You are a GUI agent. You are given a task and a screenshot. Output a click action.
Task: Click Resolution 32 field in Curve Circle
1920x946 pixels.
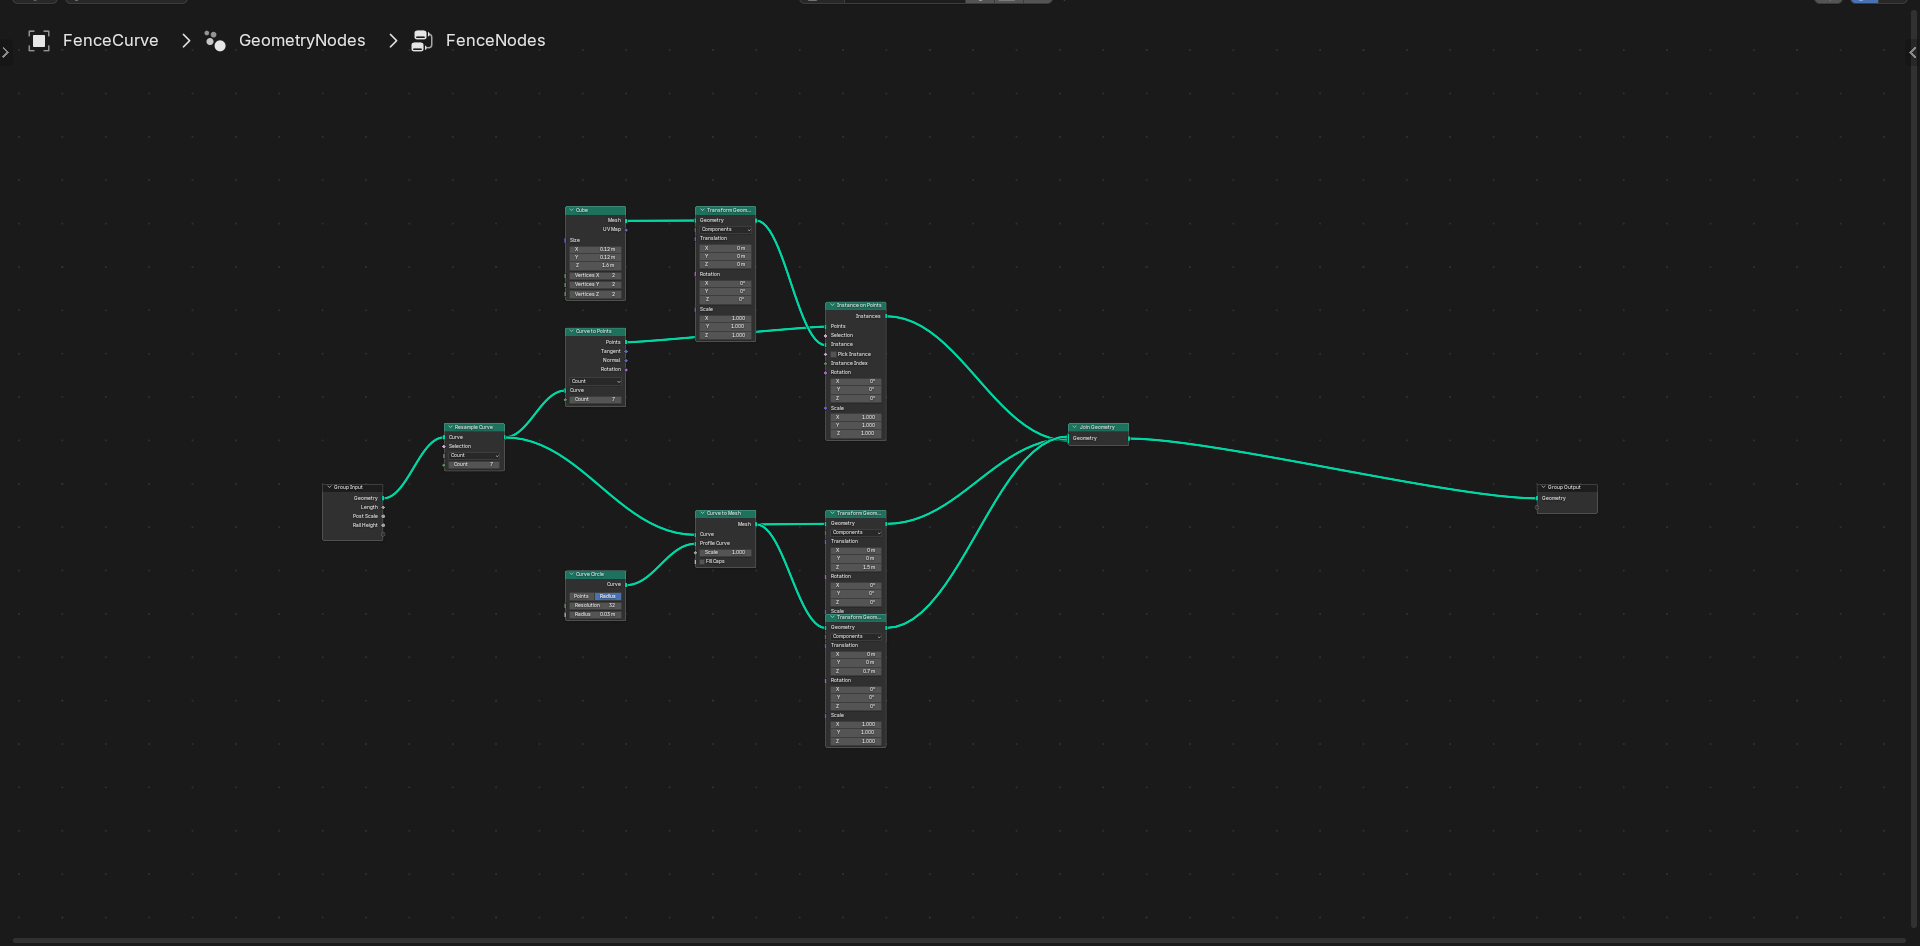[x=596, y=605]
